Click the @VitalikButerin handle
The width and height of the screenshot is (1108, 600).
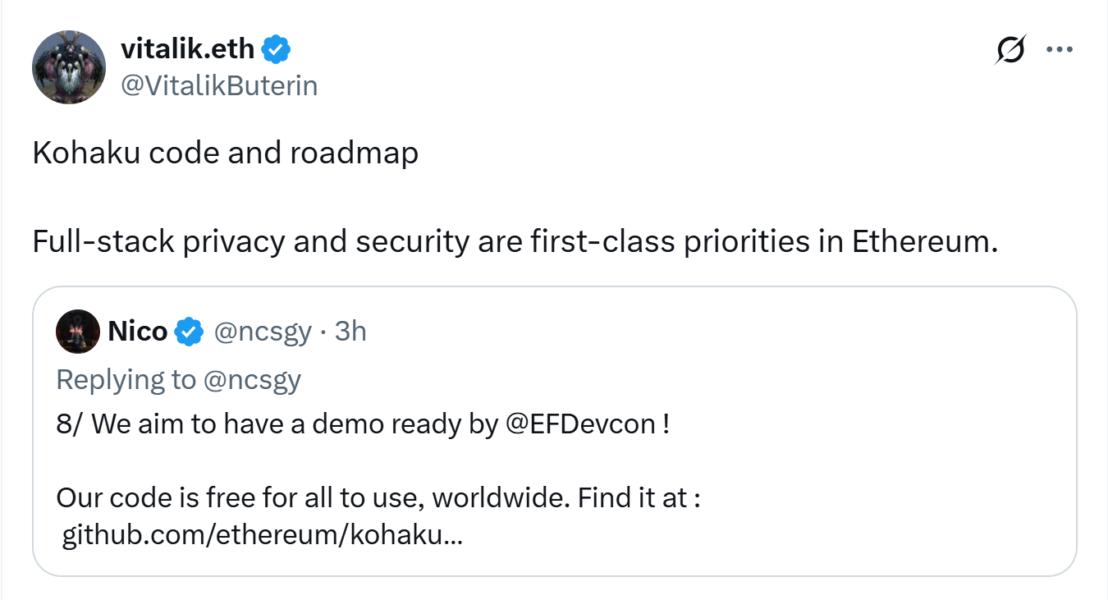point(218,86)
